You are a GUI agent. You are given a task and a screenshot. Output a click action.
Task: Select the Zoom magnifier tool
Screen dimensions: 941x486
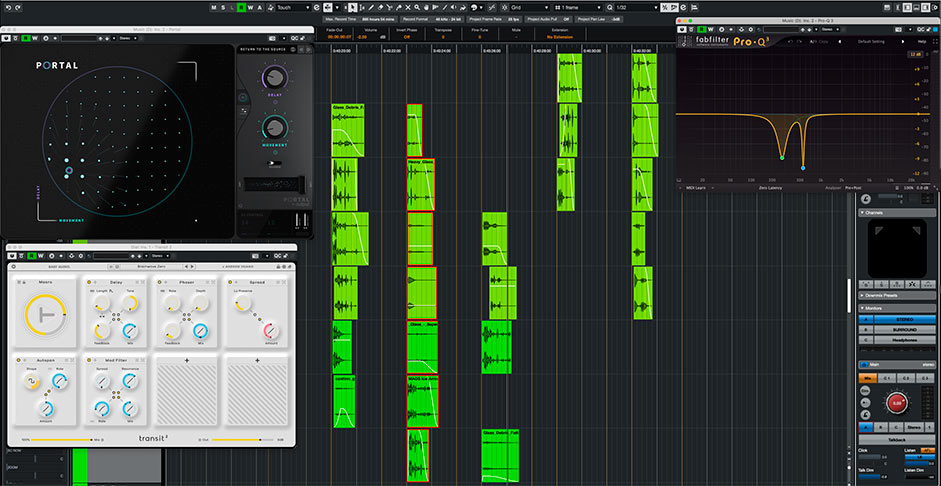tap(417, 7)
